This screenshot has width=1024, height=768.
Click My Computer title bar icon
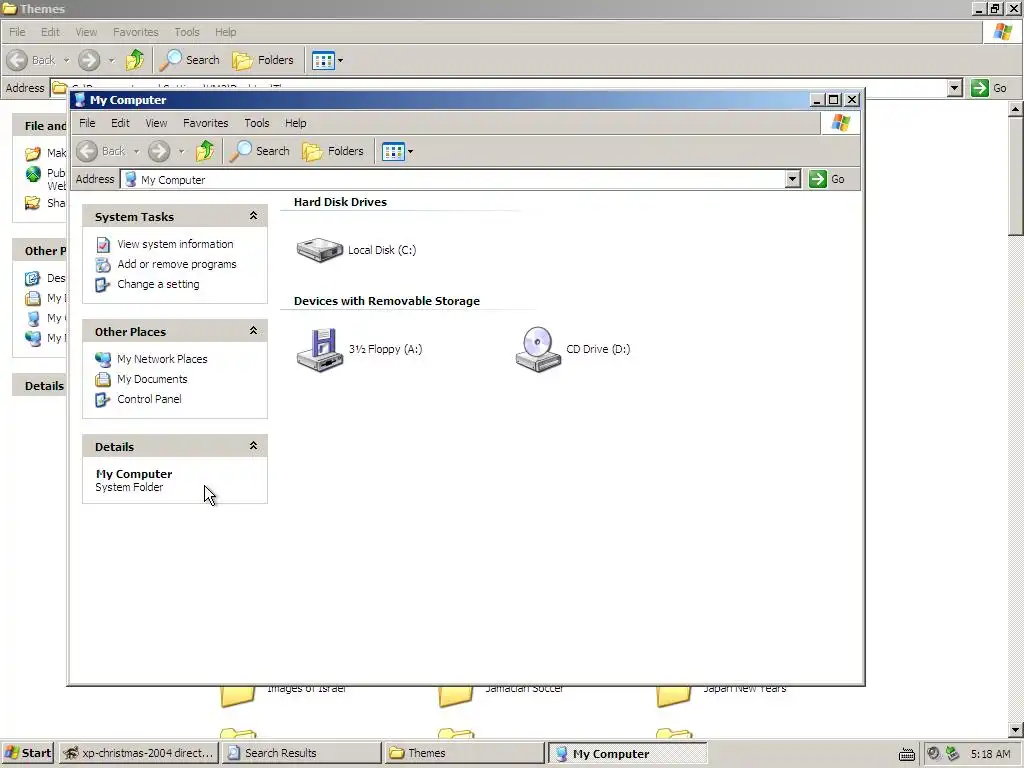[x=80, y=100]
